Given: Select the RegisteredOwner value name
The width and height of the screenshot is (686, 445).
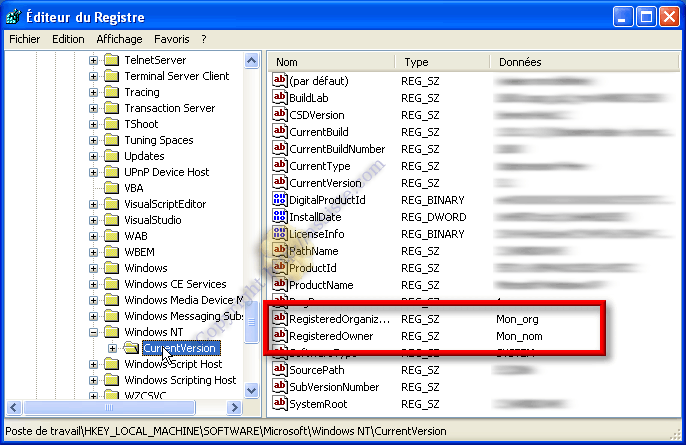Looking at the screenshot, I should pos(331,336).
